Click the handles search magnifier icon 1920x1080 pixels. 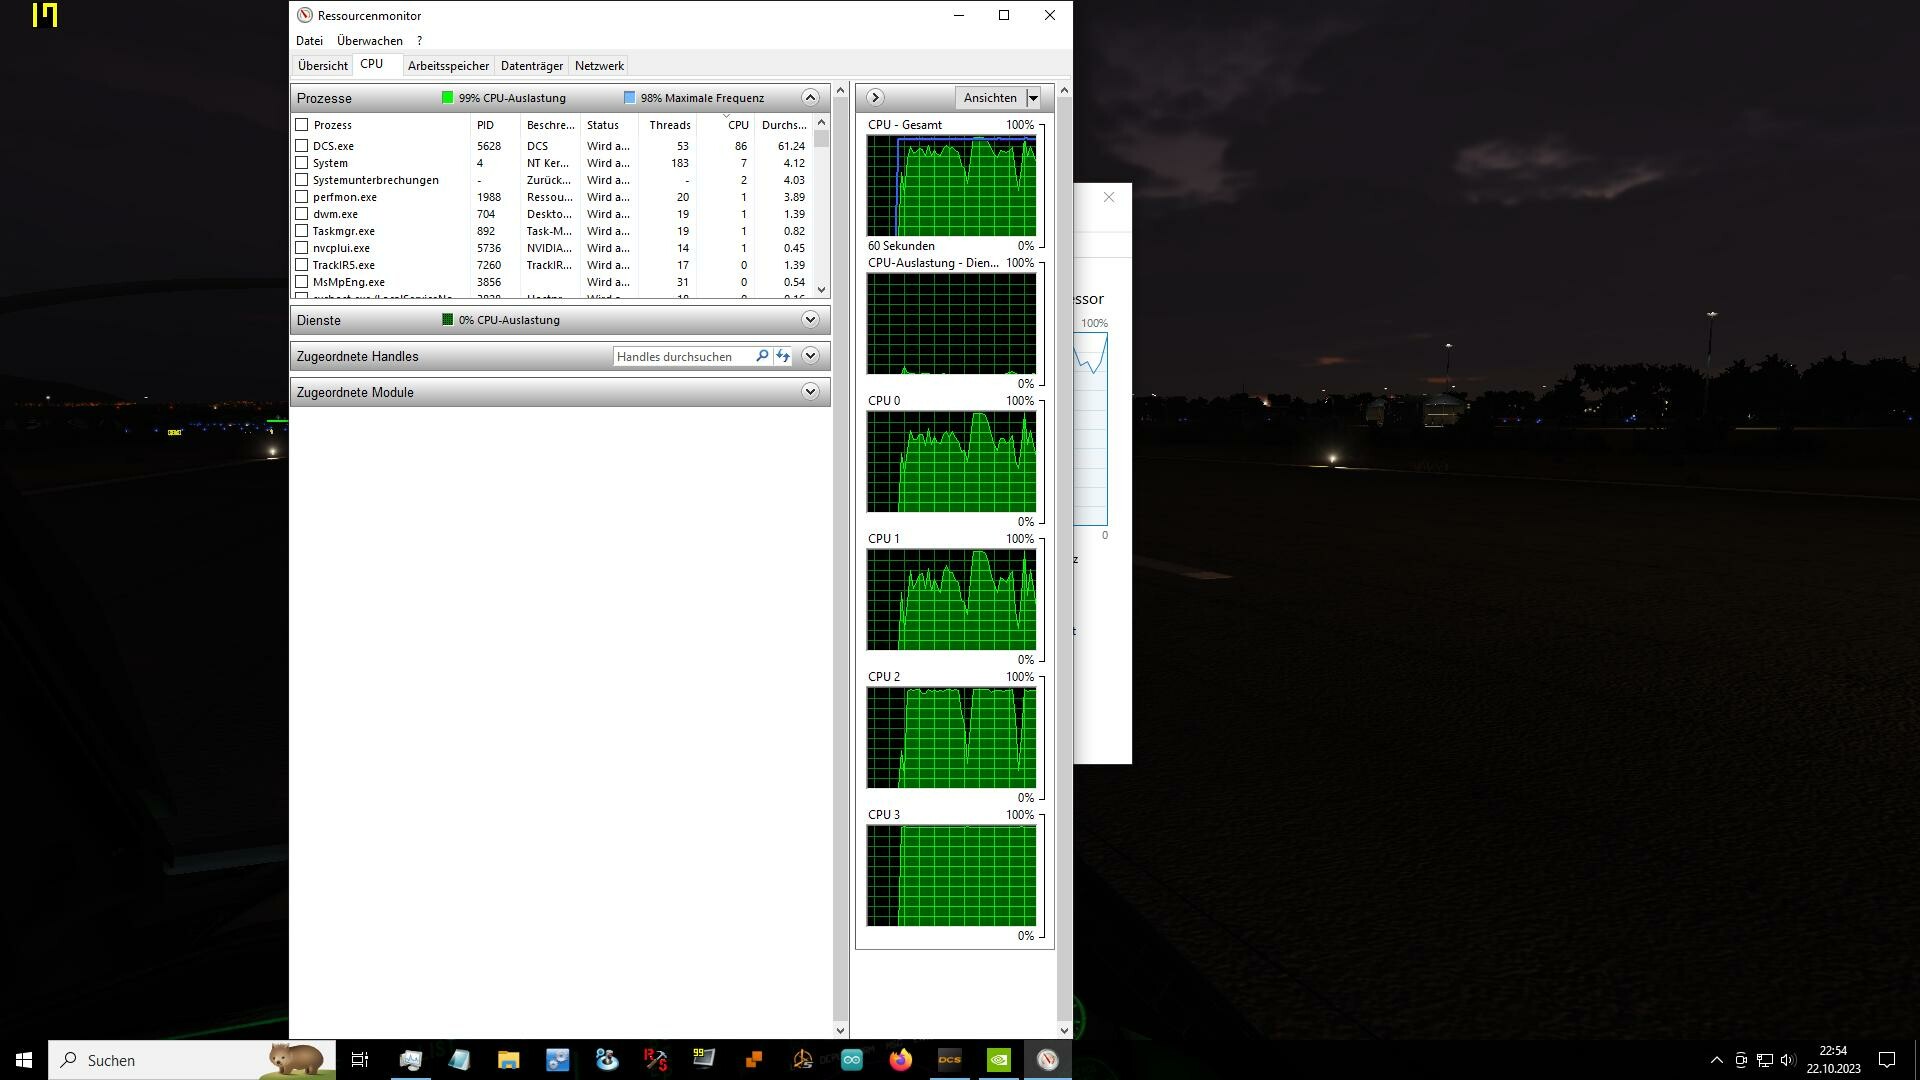click(762, 356)
